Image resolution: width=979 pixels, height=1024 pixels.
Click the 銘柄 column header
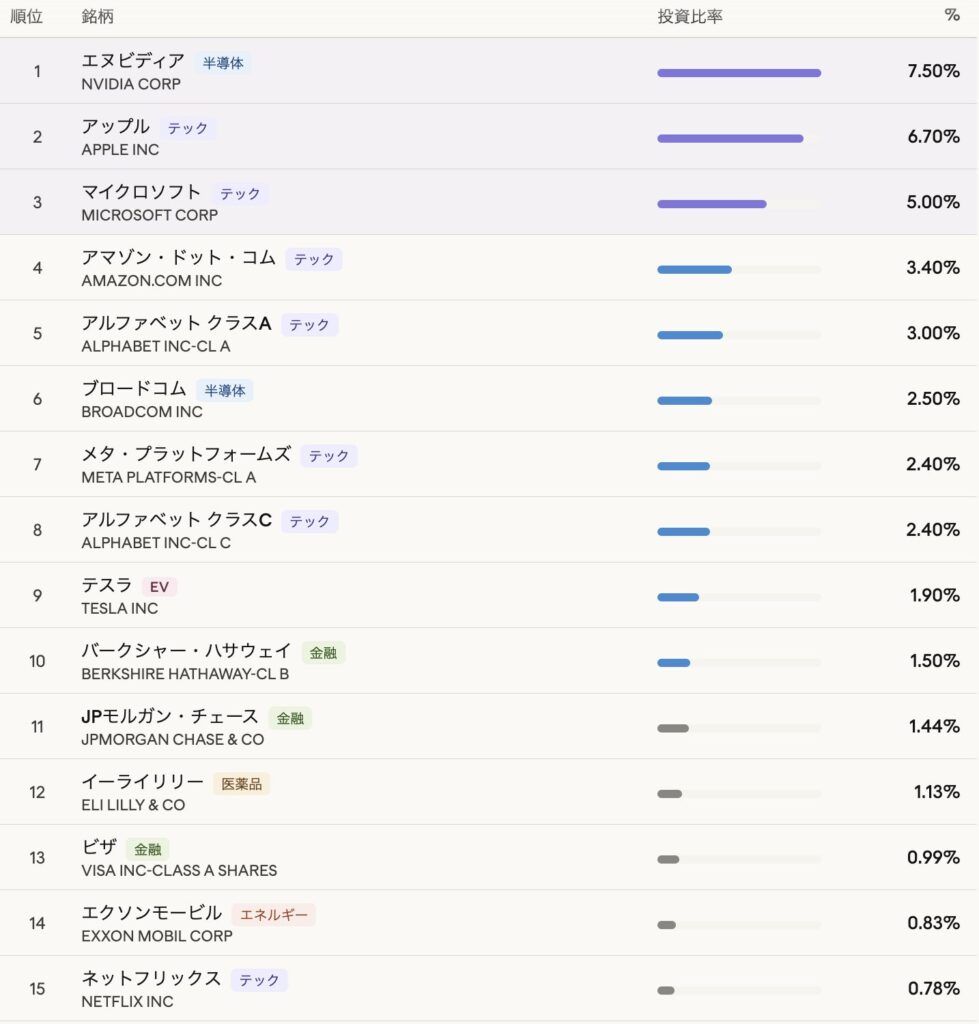click(97, 17)
